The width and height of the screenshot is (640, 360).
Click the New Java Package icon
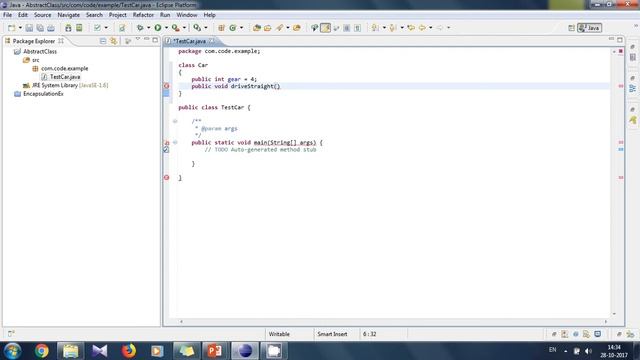(x=221, y=28)
